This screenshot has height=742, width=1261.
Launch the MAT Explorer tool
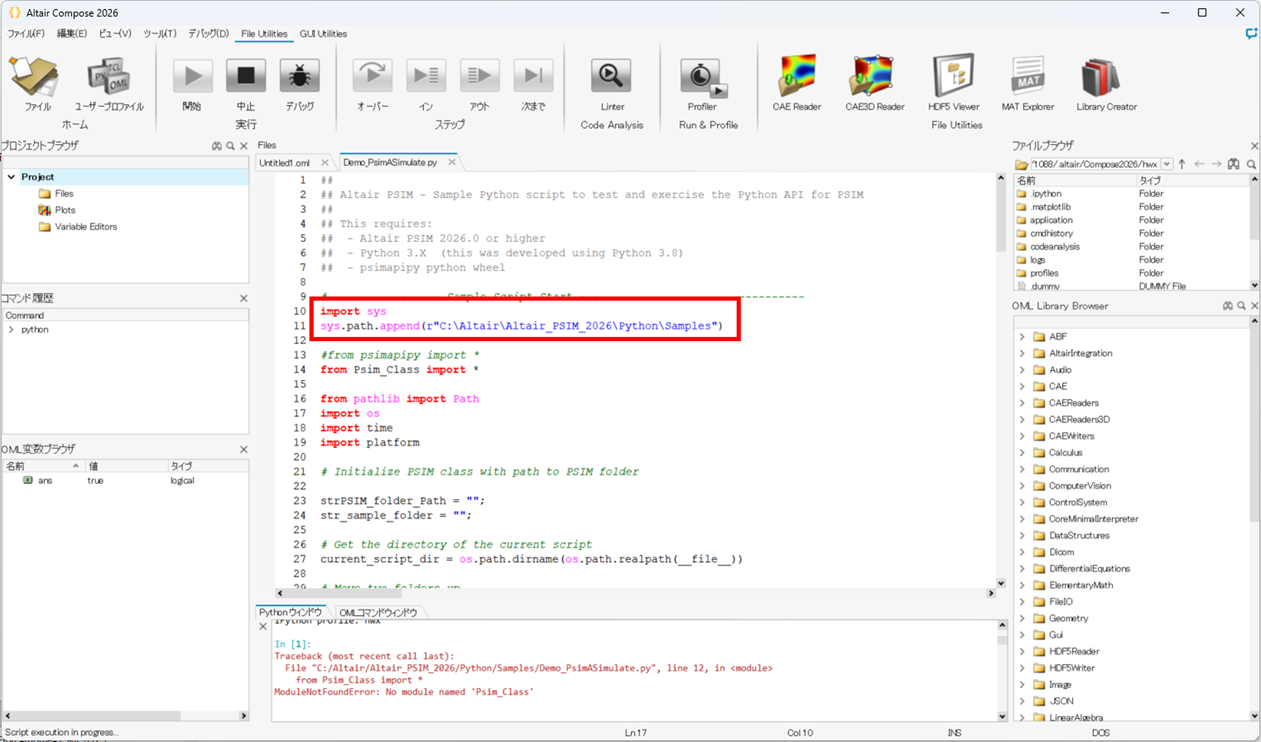point(1027,78)
